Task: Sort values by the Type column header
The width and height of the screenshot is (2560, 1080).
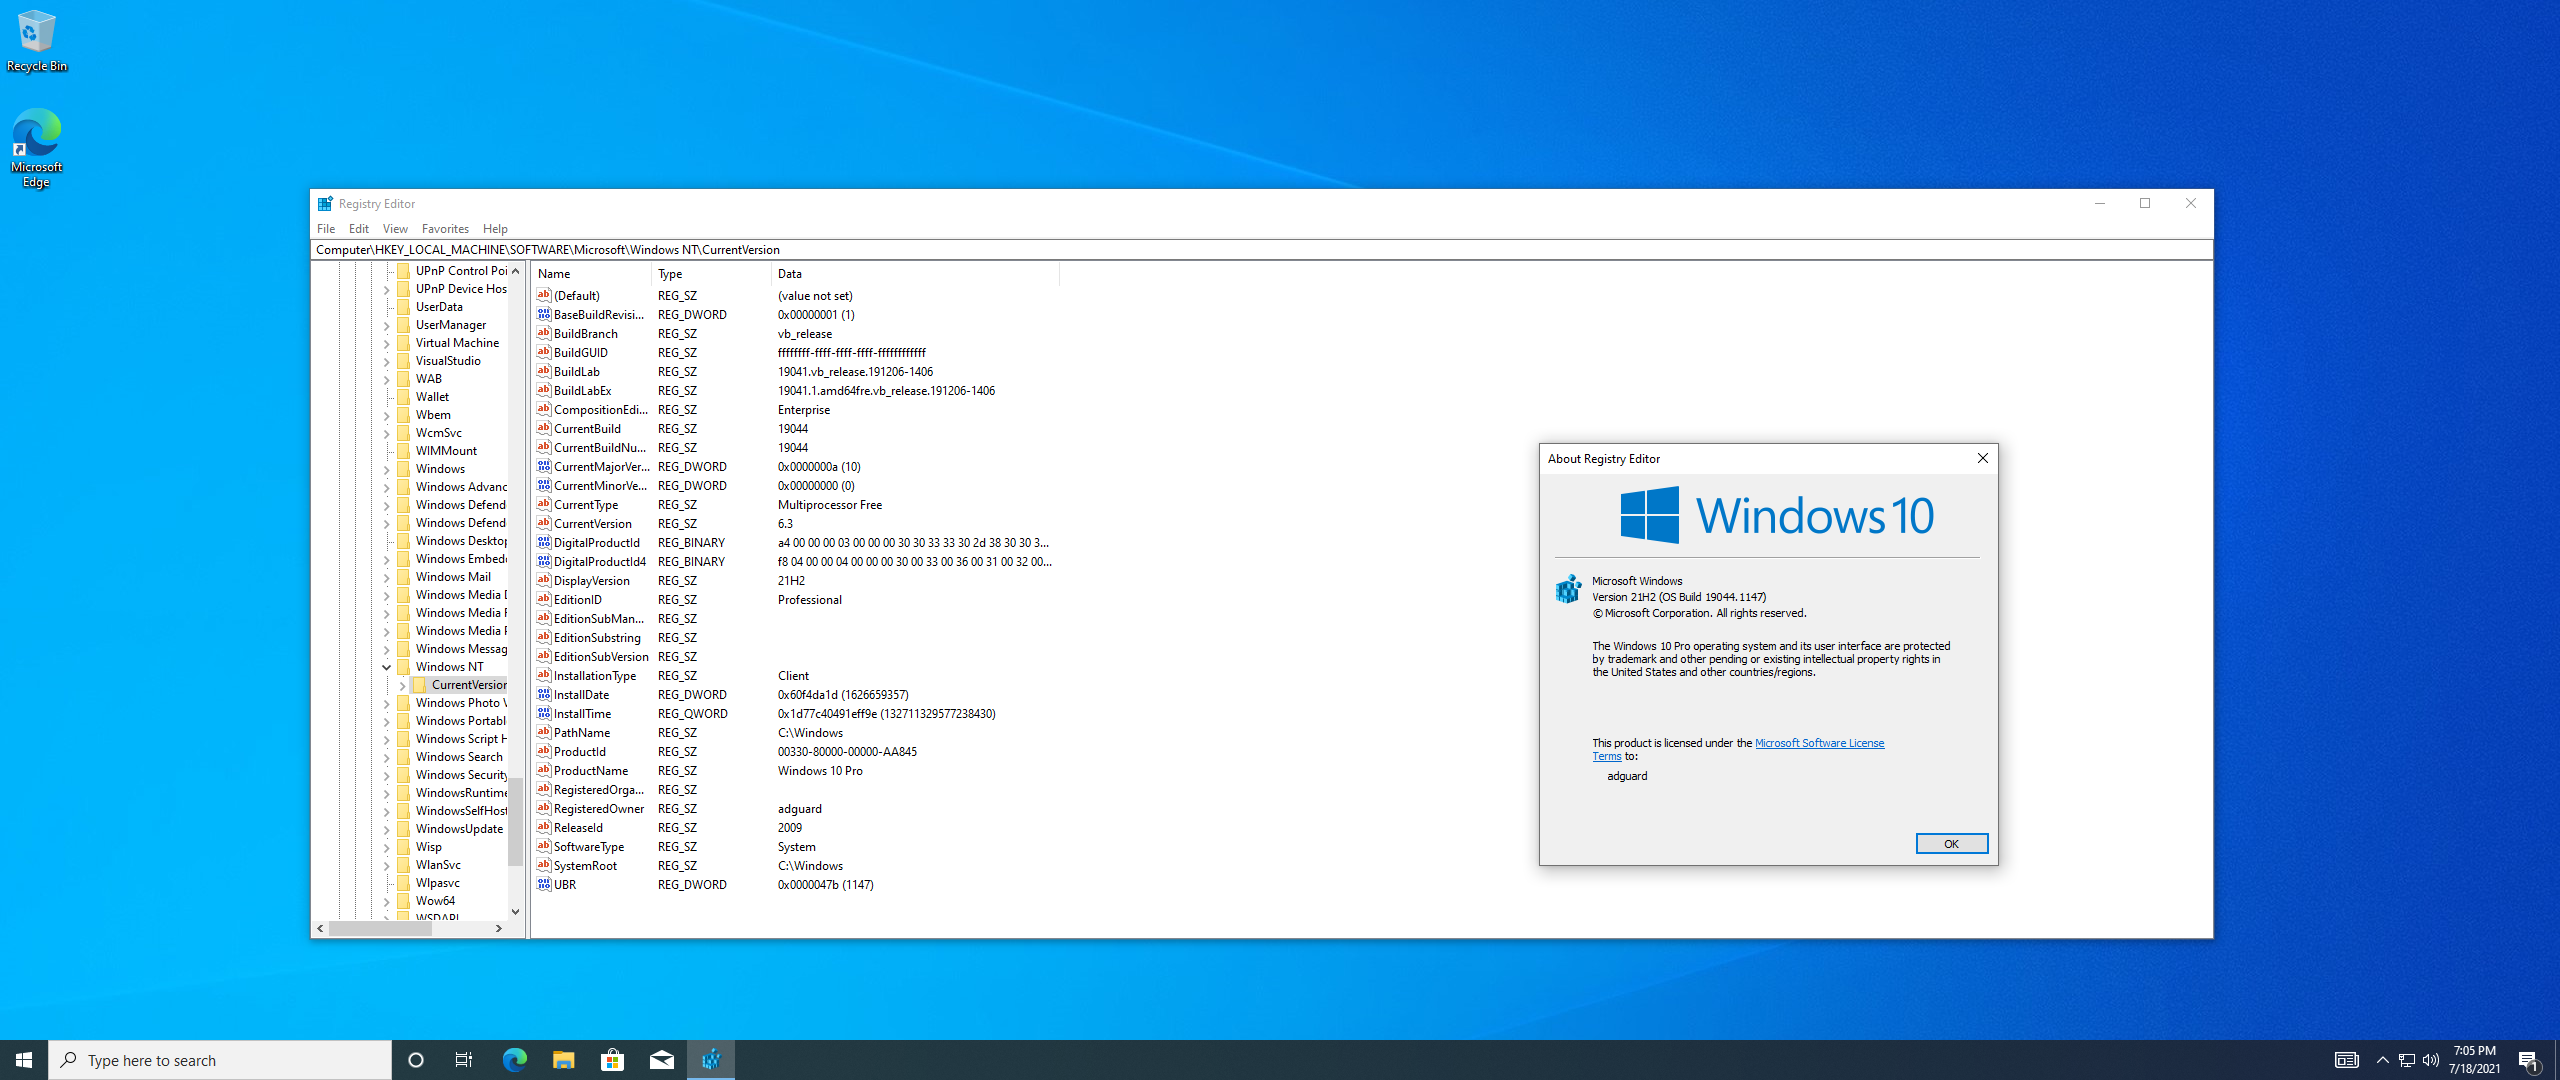Action: (711, 274)
